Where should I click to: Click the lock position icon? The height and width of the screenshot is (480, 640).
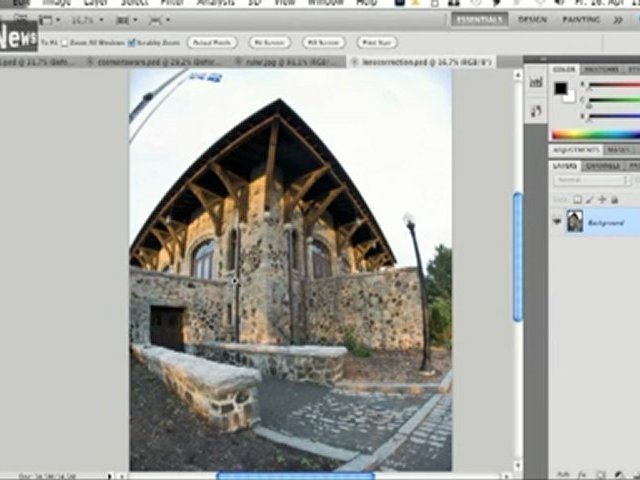[602, 200]
